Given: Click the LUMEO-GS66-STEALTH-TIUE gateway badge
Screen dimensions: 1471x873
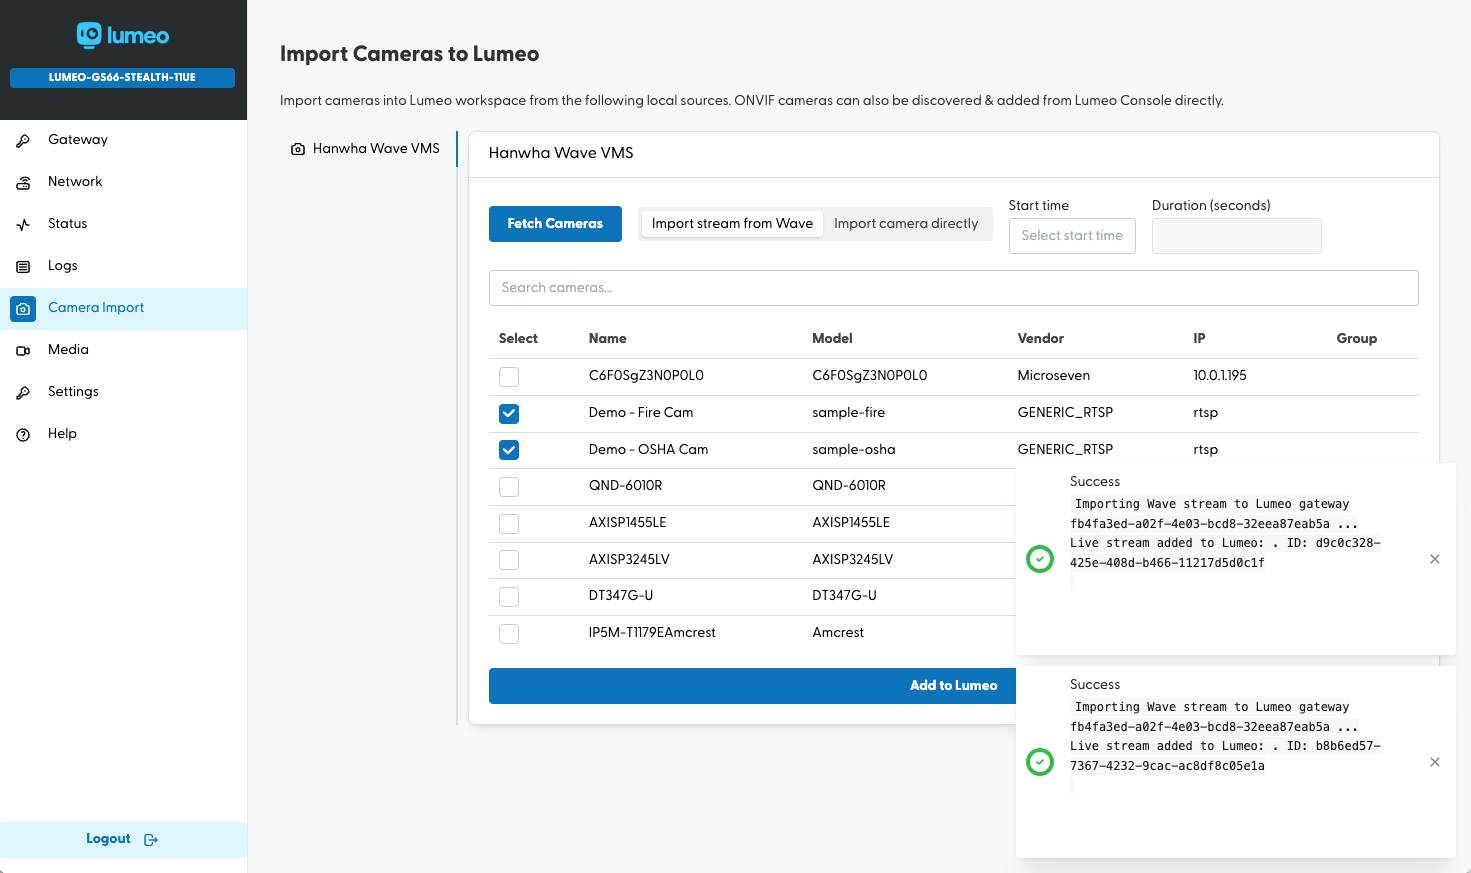Looking at the screenshot, I should [x=122, y=77].
